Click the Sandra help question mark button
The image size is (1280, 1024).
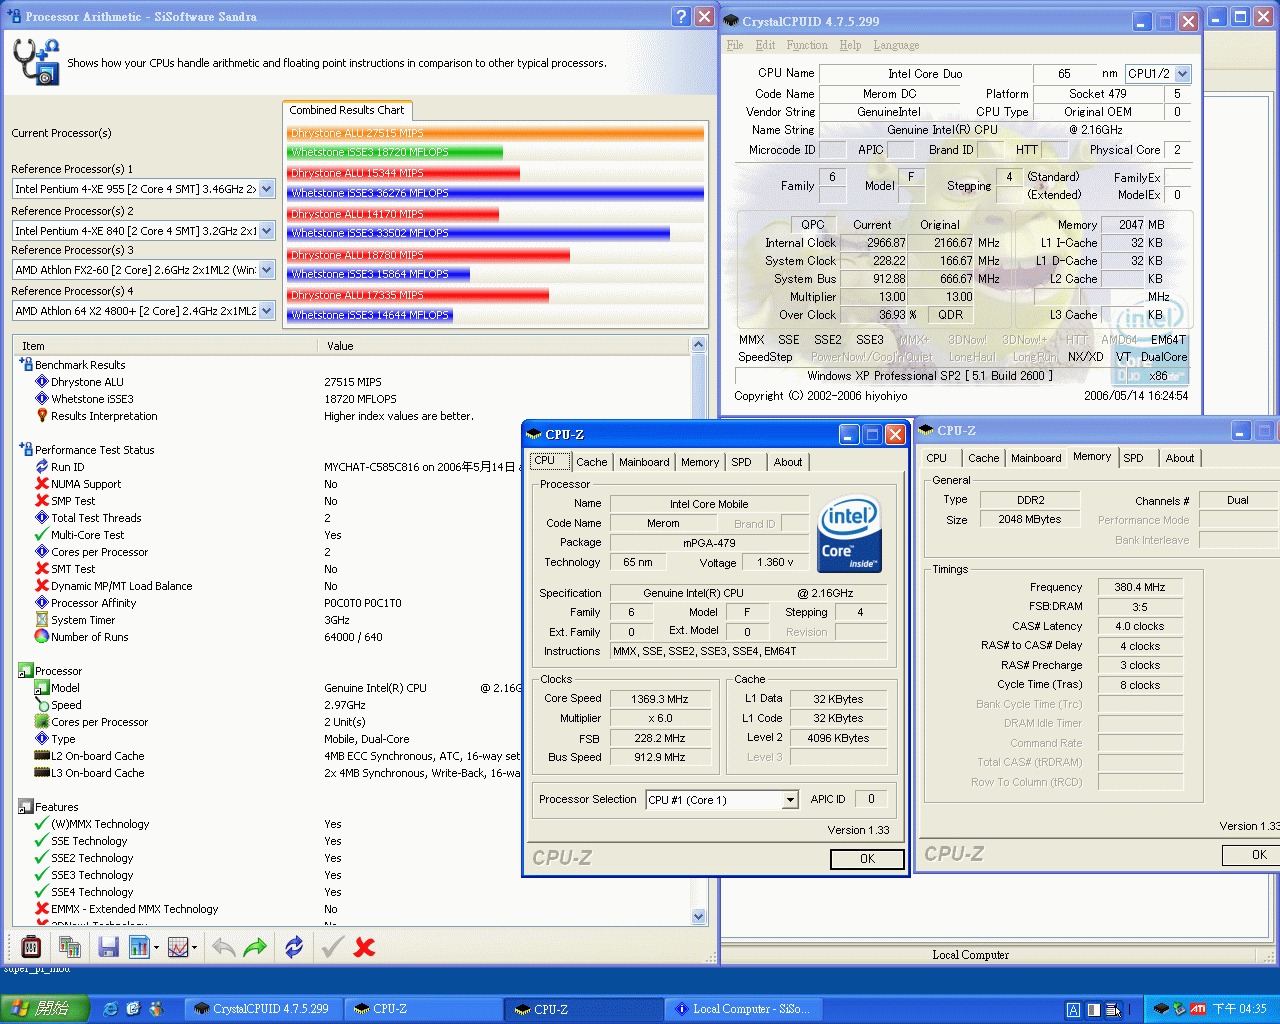[x=681, y=16]
